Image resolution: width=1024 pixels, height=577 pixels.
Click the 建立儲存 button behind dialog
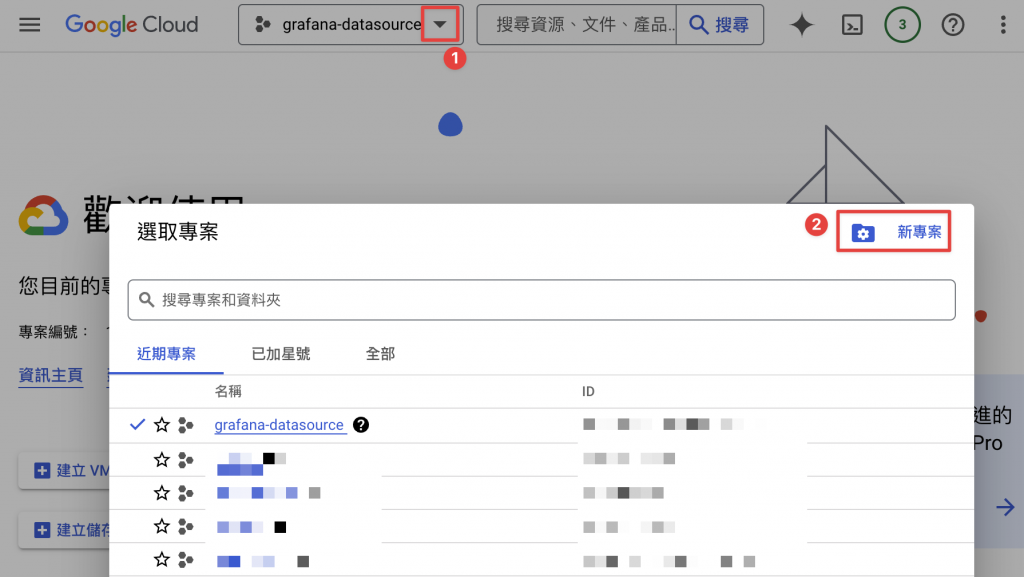(64, 530)
